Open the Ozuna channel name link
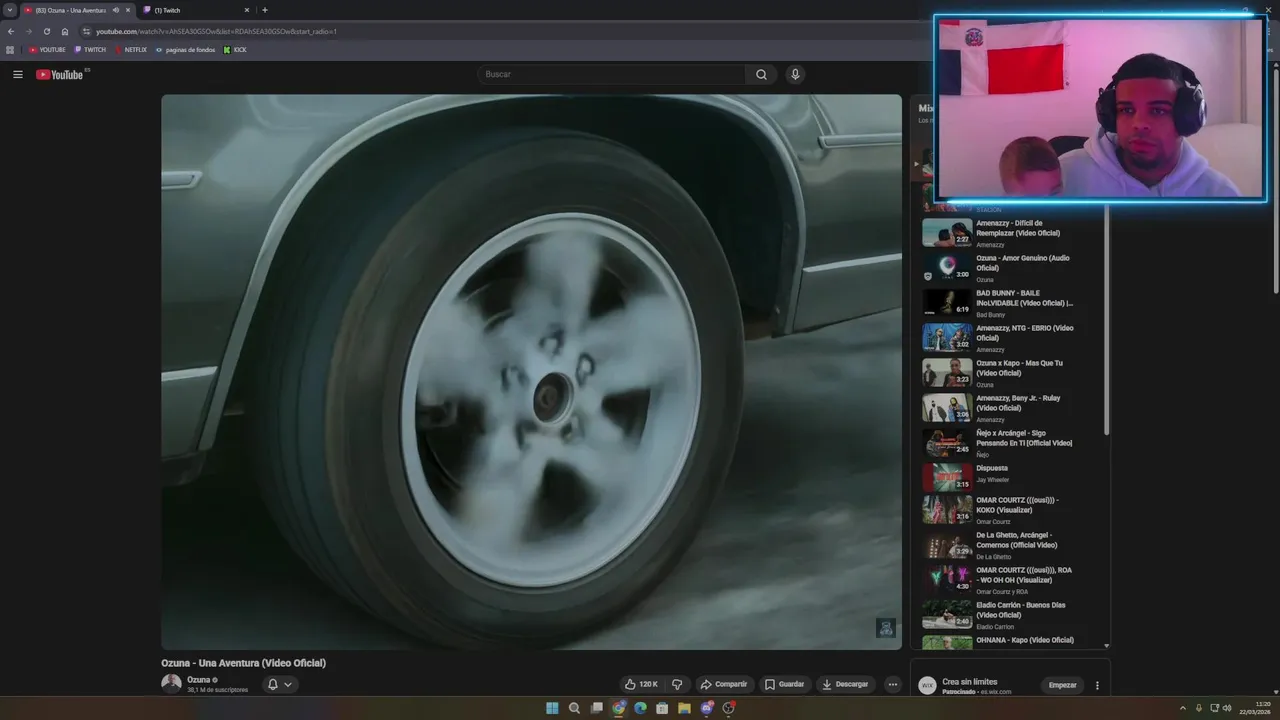This screenshot has height=720, width=1280. pos(198,680)
